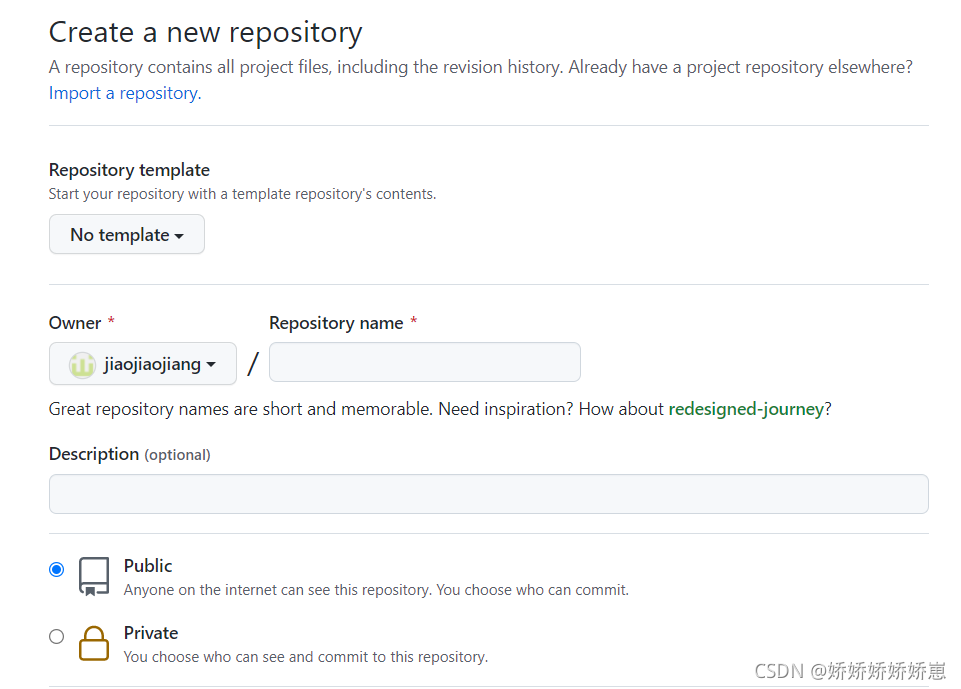Use suggested name redesigned-journey
Image resolution: width=961 pixels, height=689 pixels.
[x=745, y=408]
